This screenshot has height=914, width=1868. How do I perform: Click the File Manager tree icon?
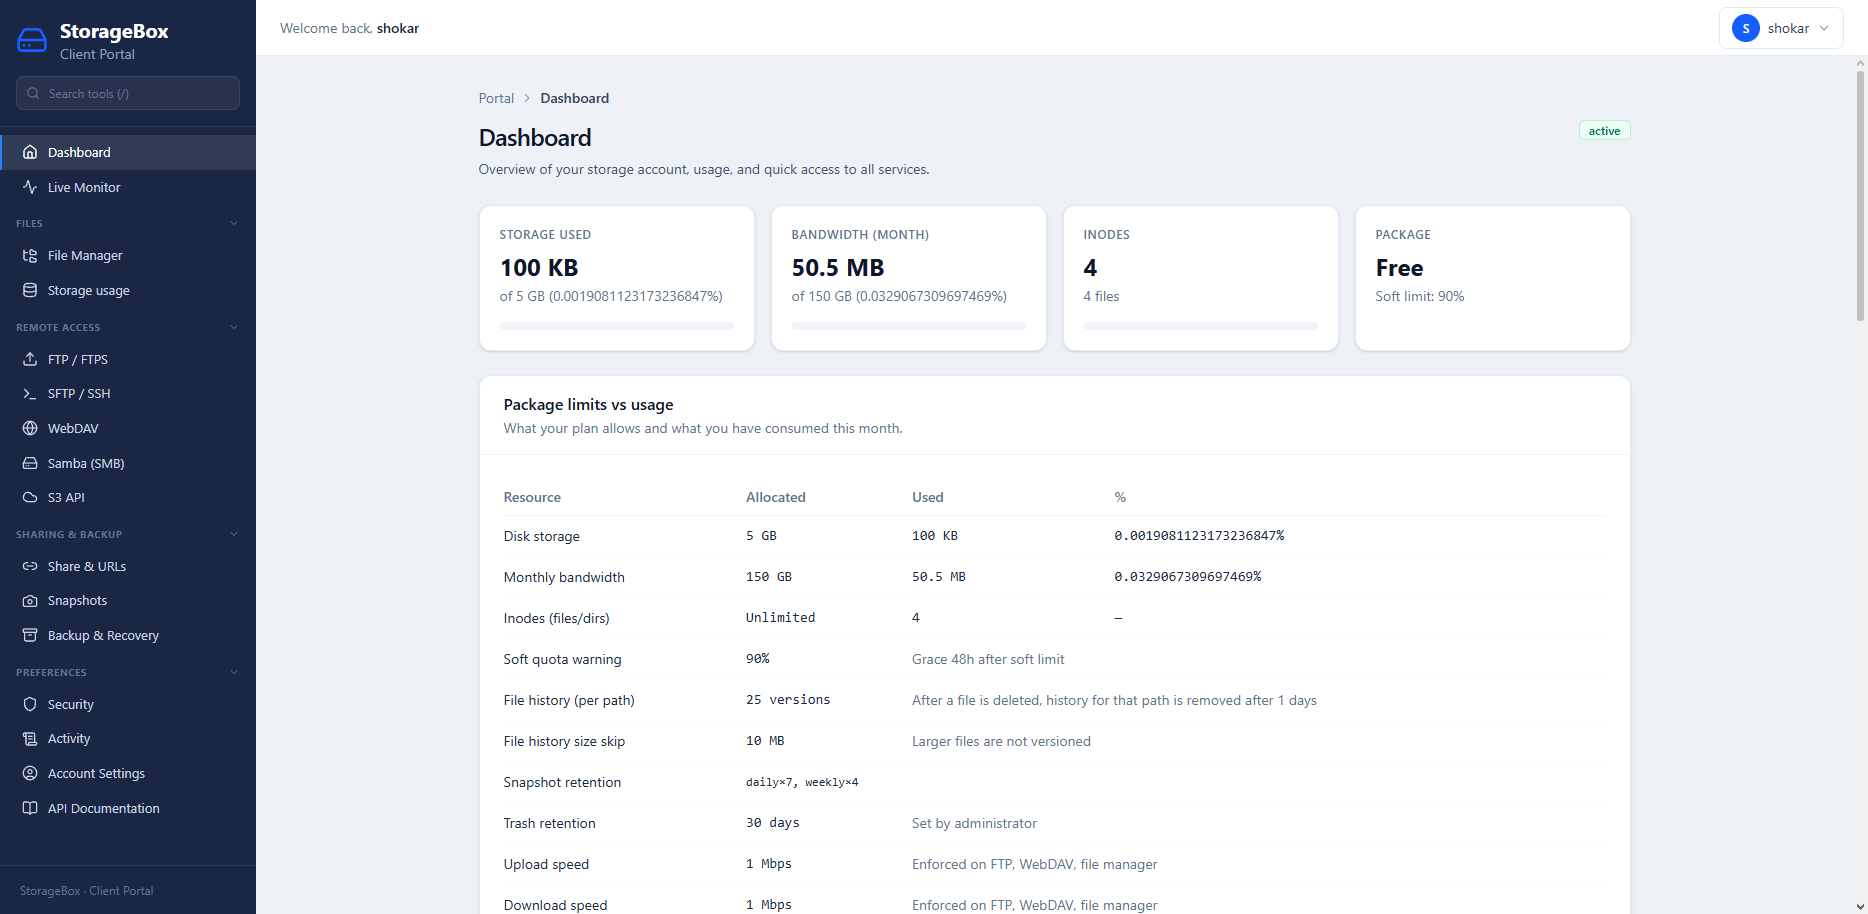30,255
